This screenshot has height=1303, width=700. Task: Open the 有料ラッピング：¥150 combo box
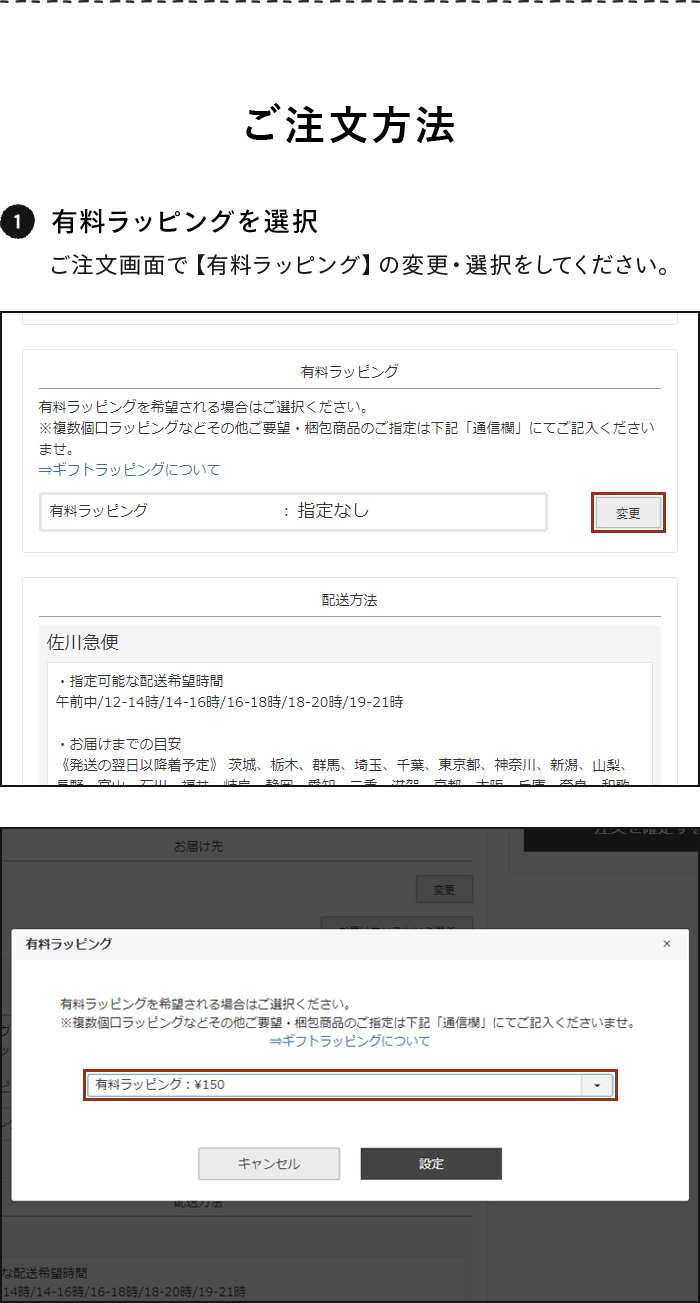[x=335, y=1085]
